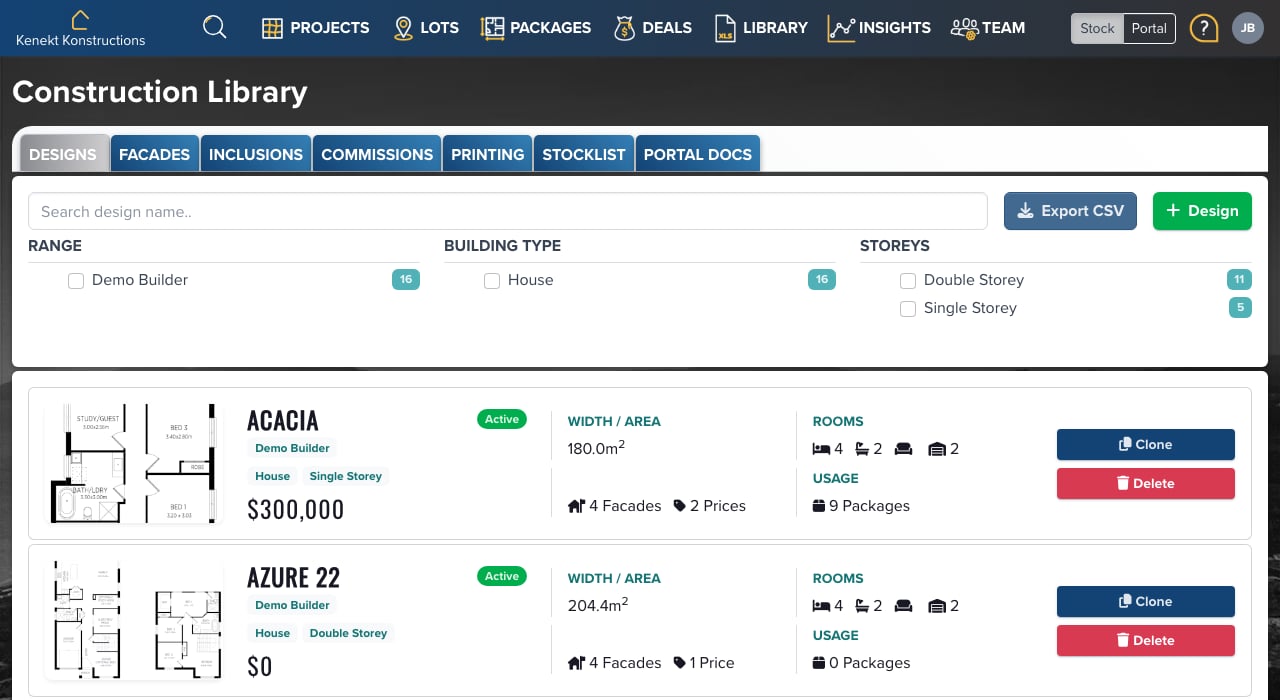Click the Active badge on Azure 22
This screenshot has width=1280, height=700.
click(502, 576)
